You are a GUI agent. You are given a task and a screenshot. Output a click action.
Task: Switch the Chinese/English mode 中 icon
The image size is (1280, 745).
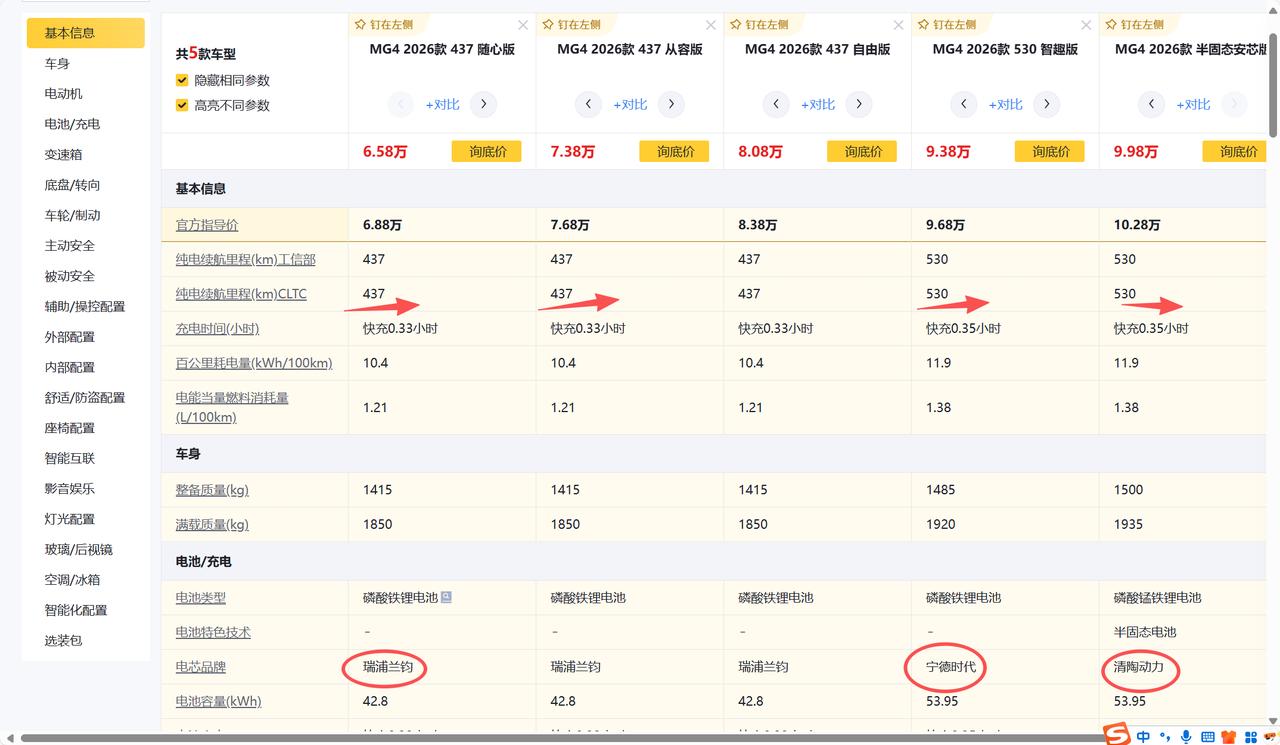[1143, 737]
